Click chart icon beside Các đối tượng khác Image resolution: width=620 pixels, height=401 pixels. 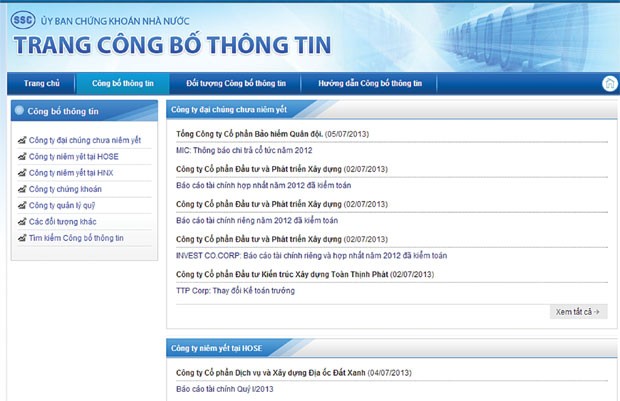coord(22,221)
